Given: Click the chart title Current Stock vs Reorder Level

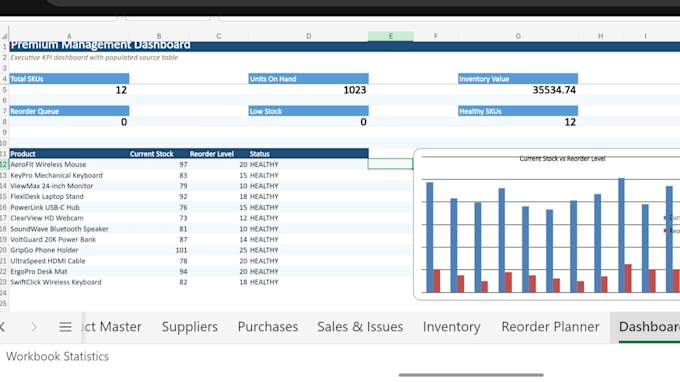Looking at the screenshot, I should 562,159.
